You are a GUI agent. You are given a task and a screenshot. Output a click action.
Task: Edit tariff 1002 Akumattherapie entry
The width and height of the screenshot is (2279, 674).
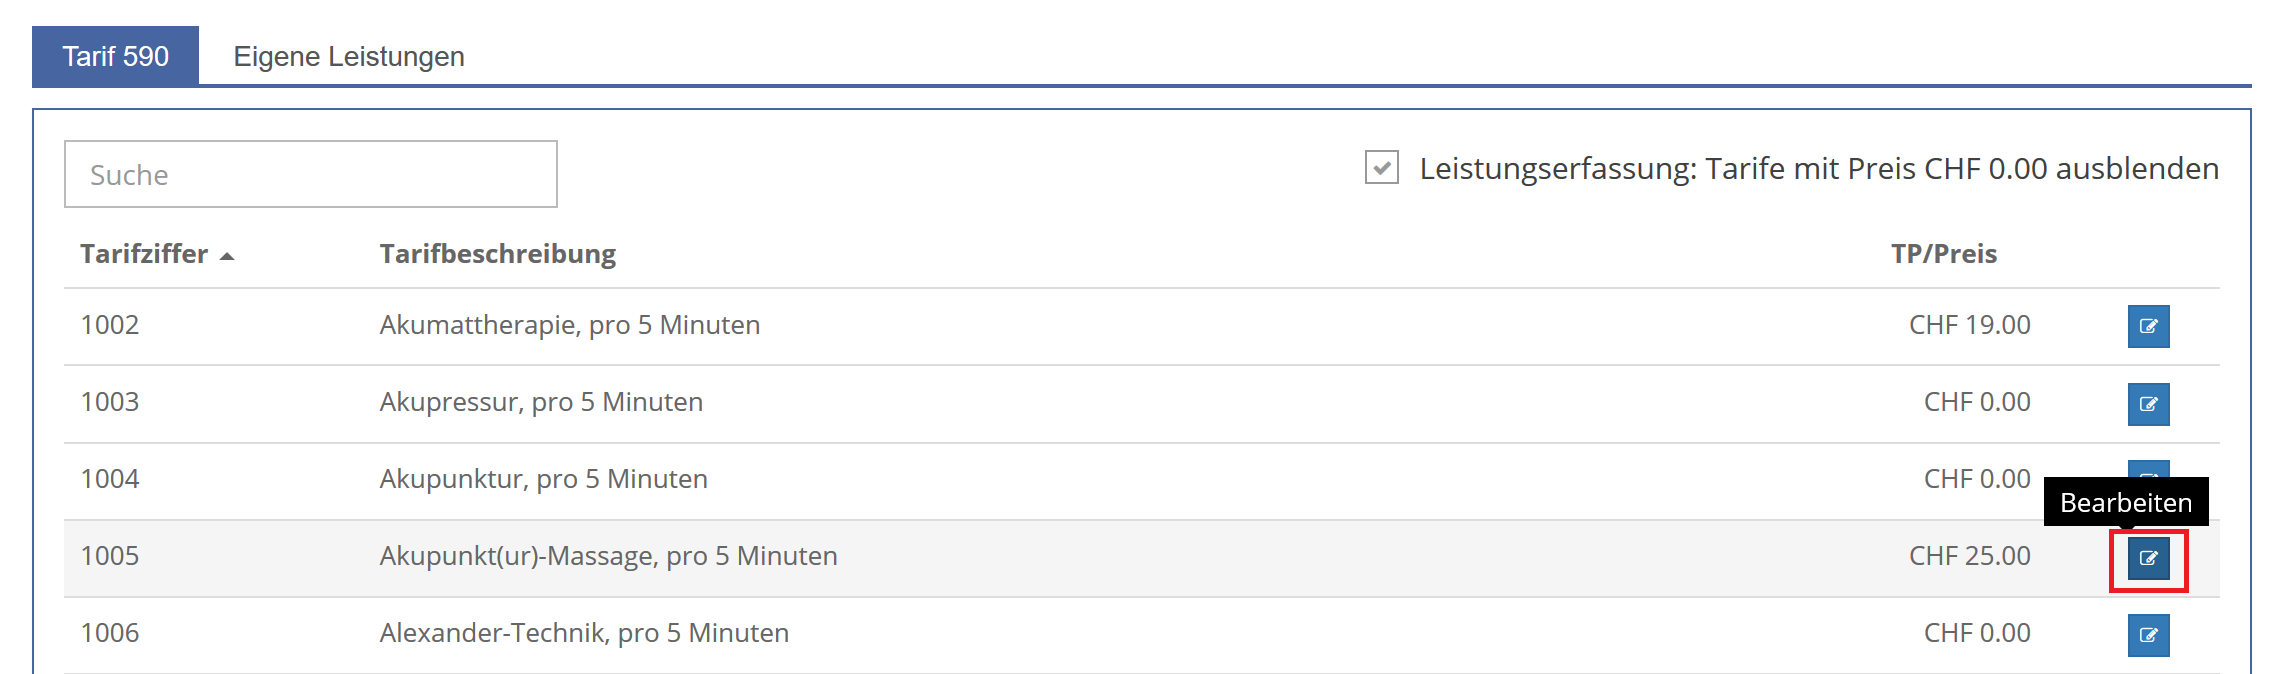[2148, 326]
